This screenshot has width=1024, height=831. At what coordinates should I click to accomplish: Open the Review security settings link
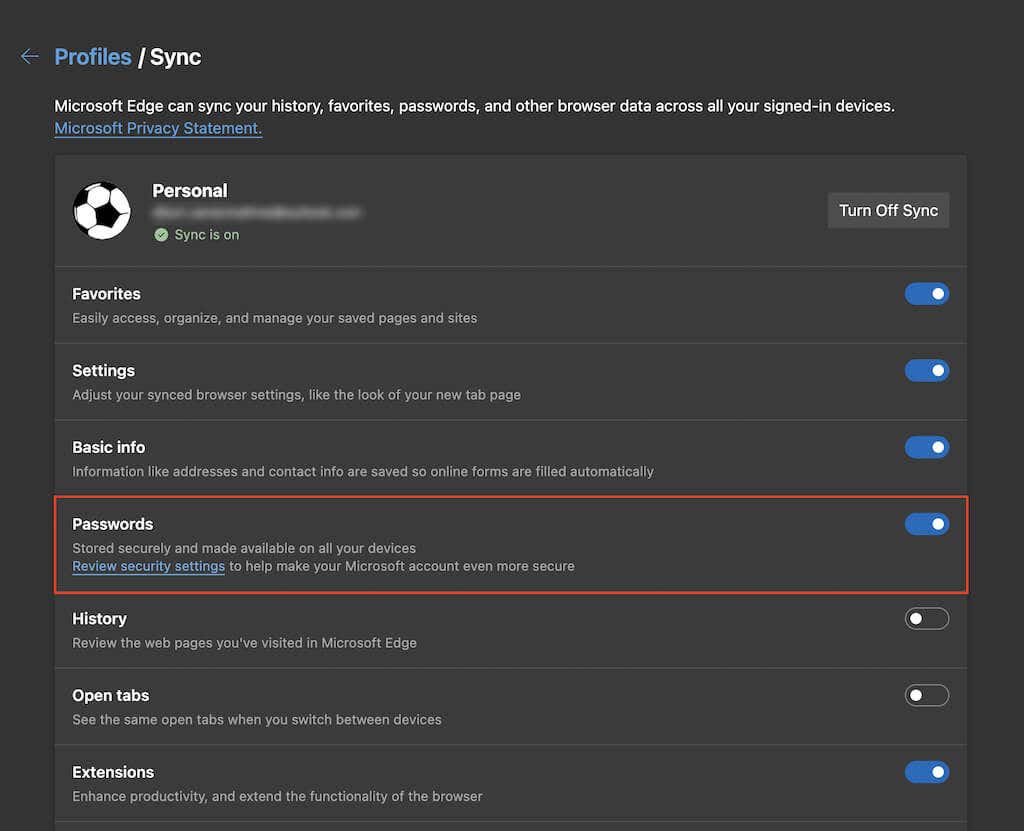[148, 566]
